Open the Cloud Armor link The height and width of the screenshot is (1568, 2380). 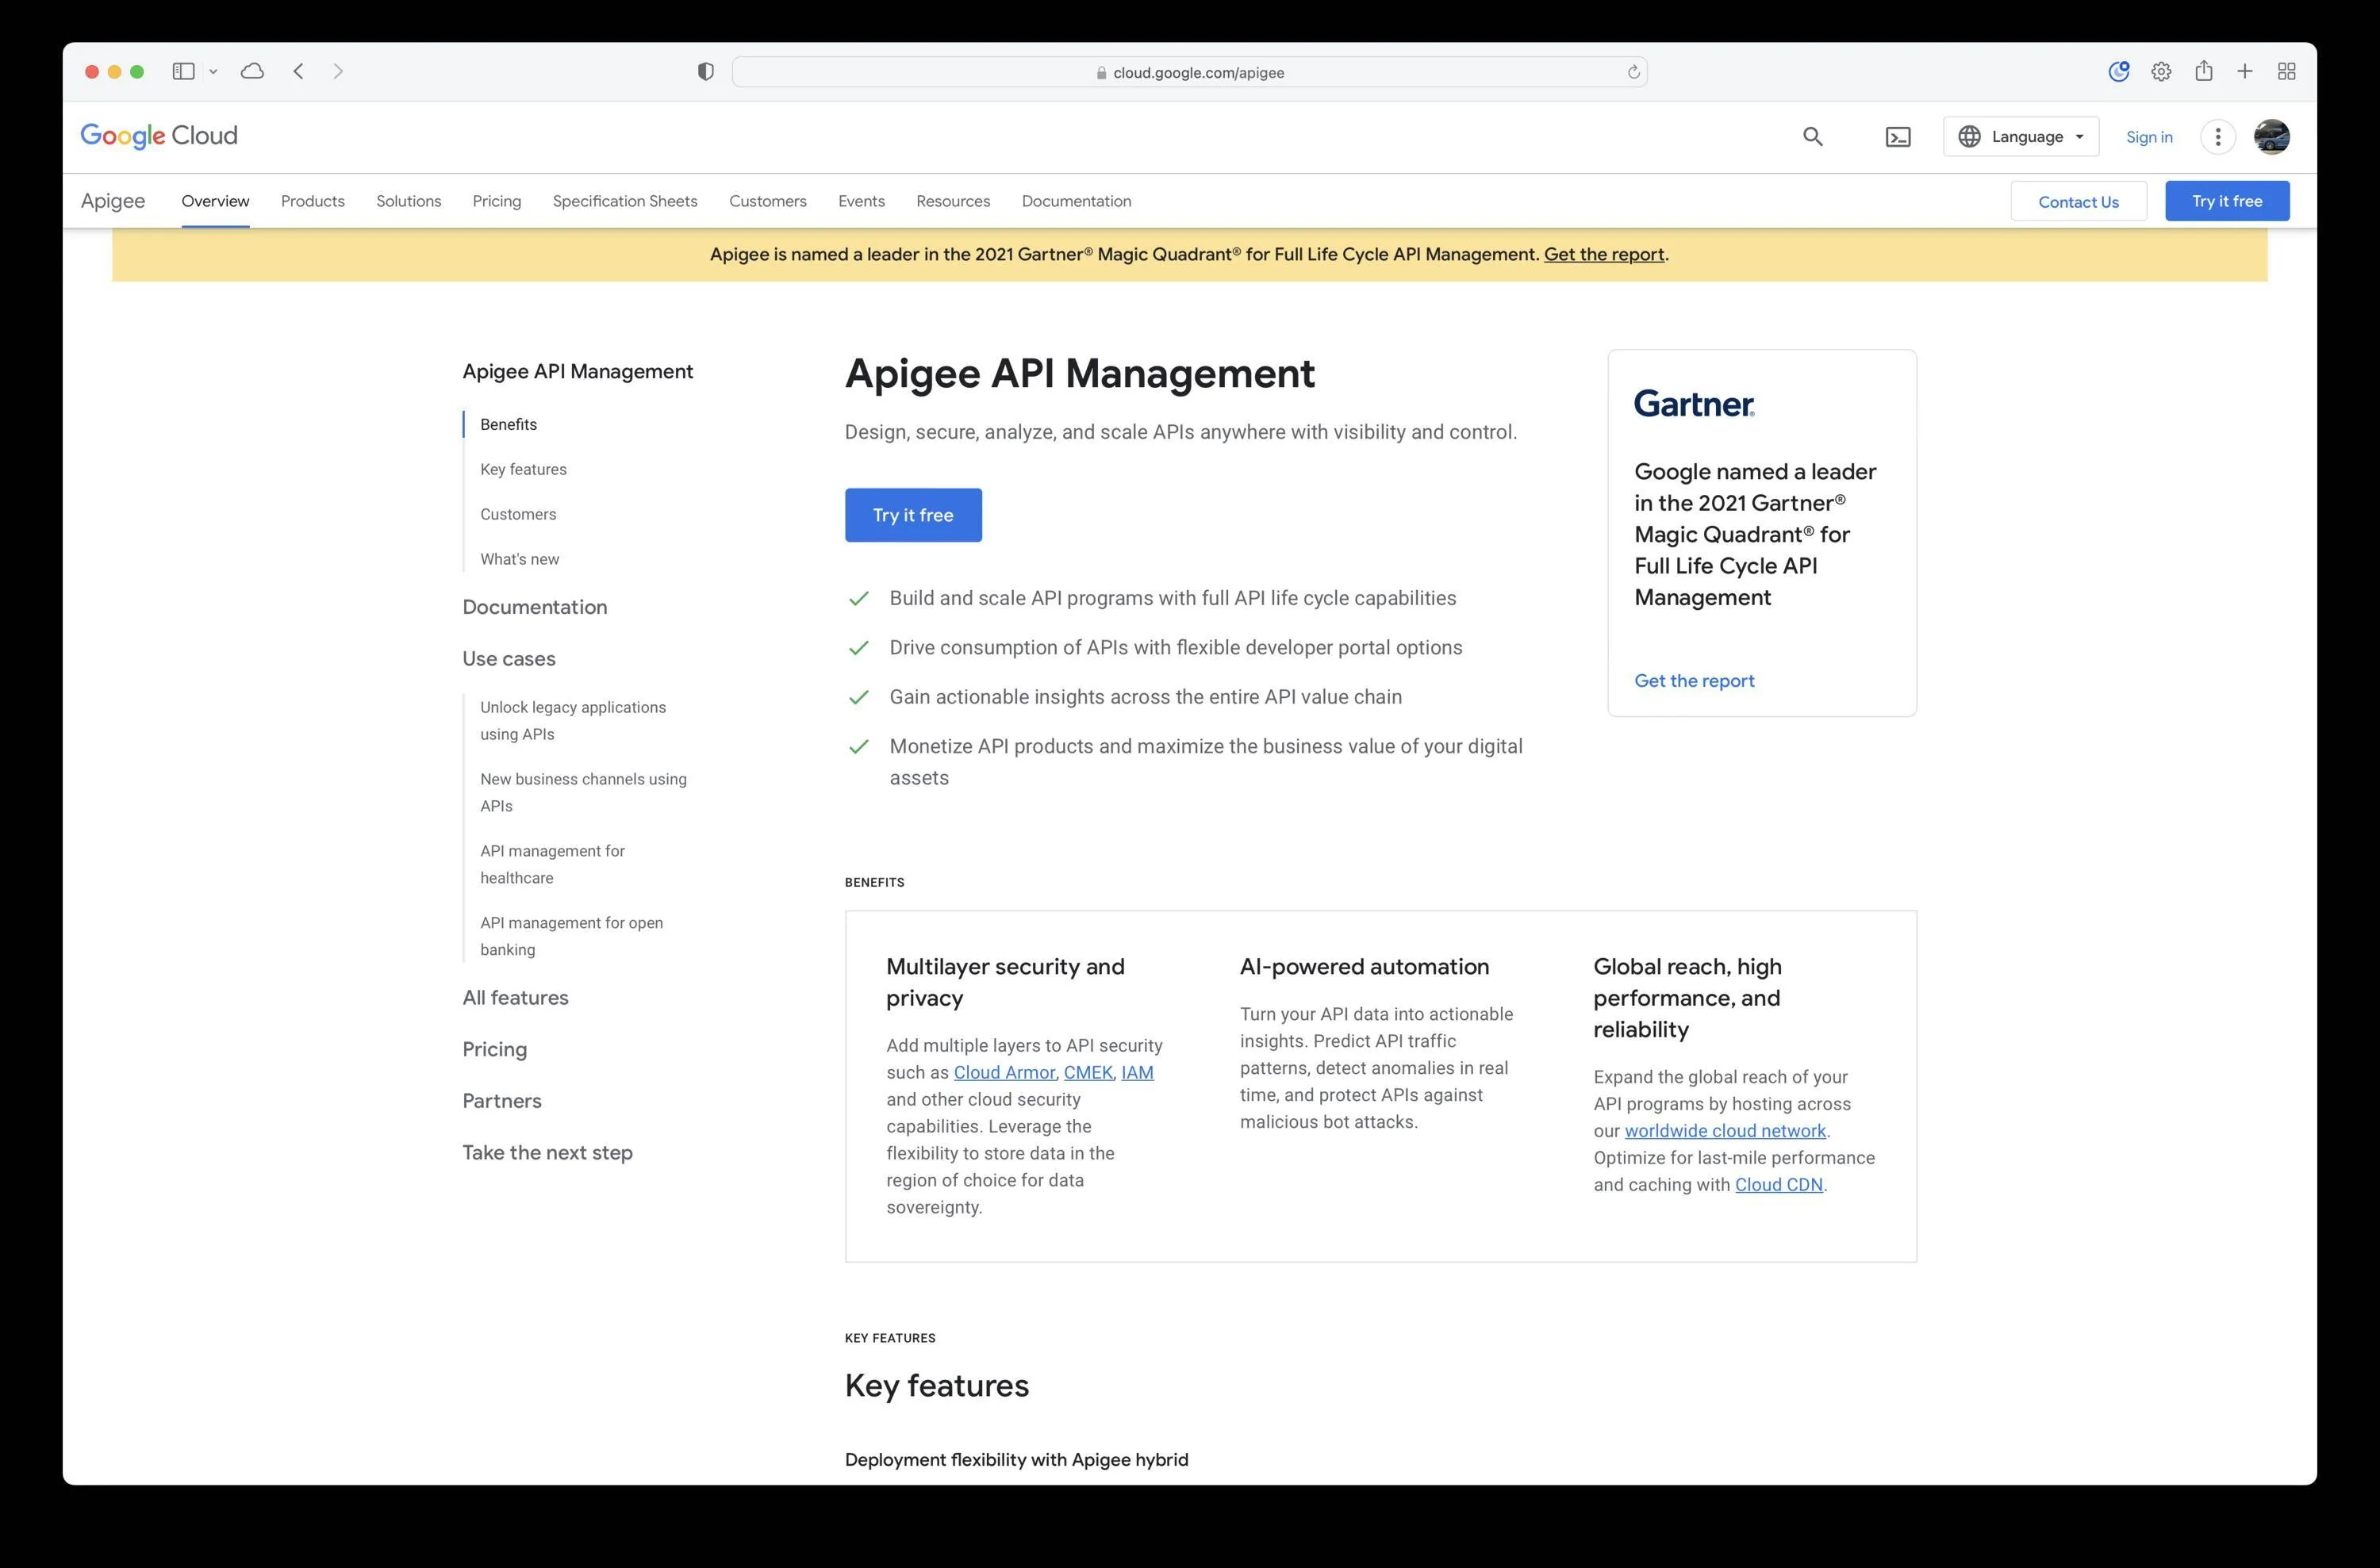(1004, 1073)
